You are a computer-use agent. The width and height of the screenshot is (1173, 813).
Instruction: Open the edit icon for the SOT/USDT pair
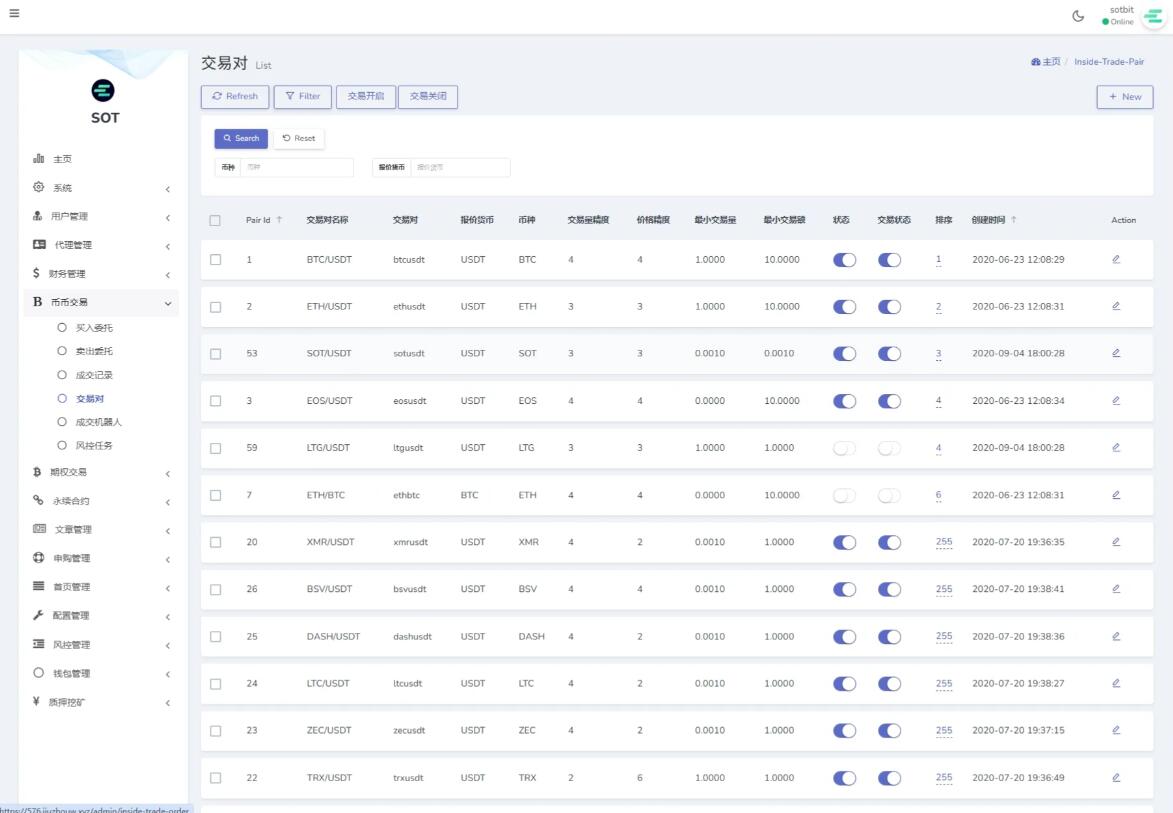(x=1116, y=353)
